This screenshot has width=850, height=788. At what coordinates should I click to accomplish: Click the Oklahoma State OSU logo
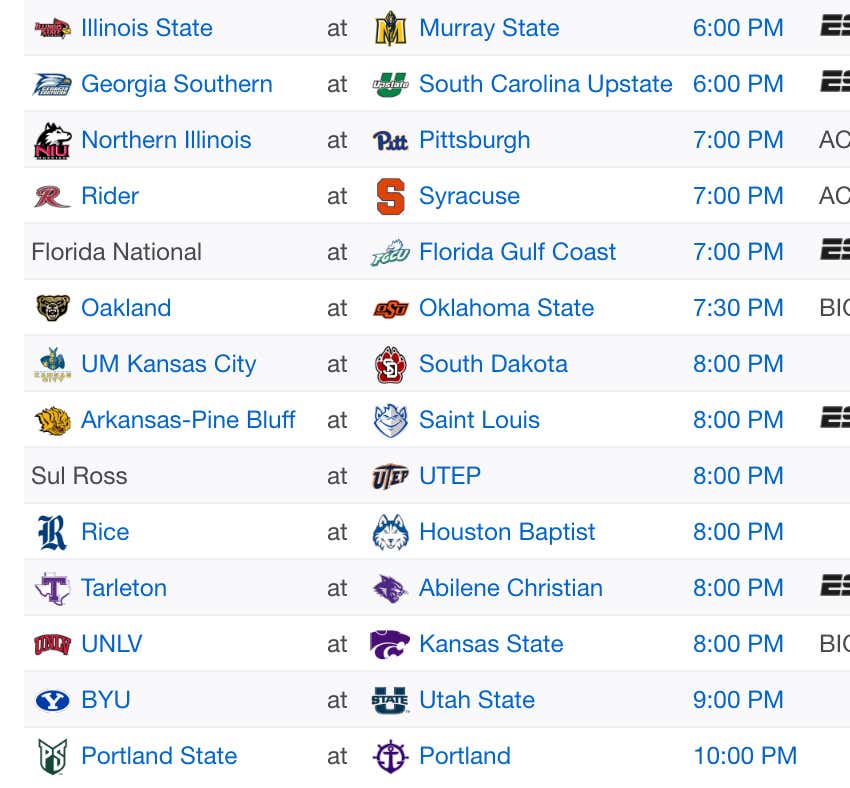pyautogui.click(x=390, y=308)
